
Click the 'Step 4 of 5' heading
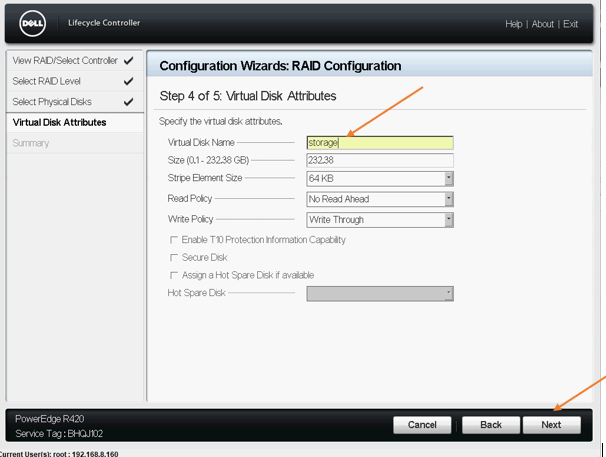click(x=248, y=96)
